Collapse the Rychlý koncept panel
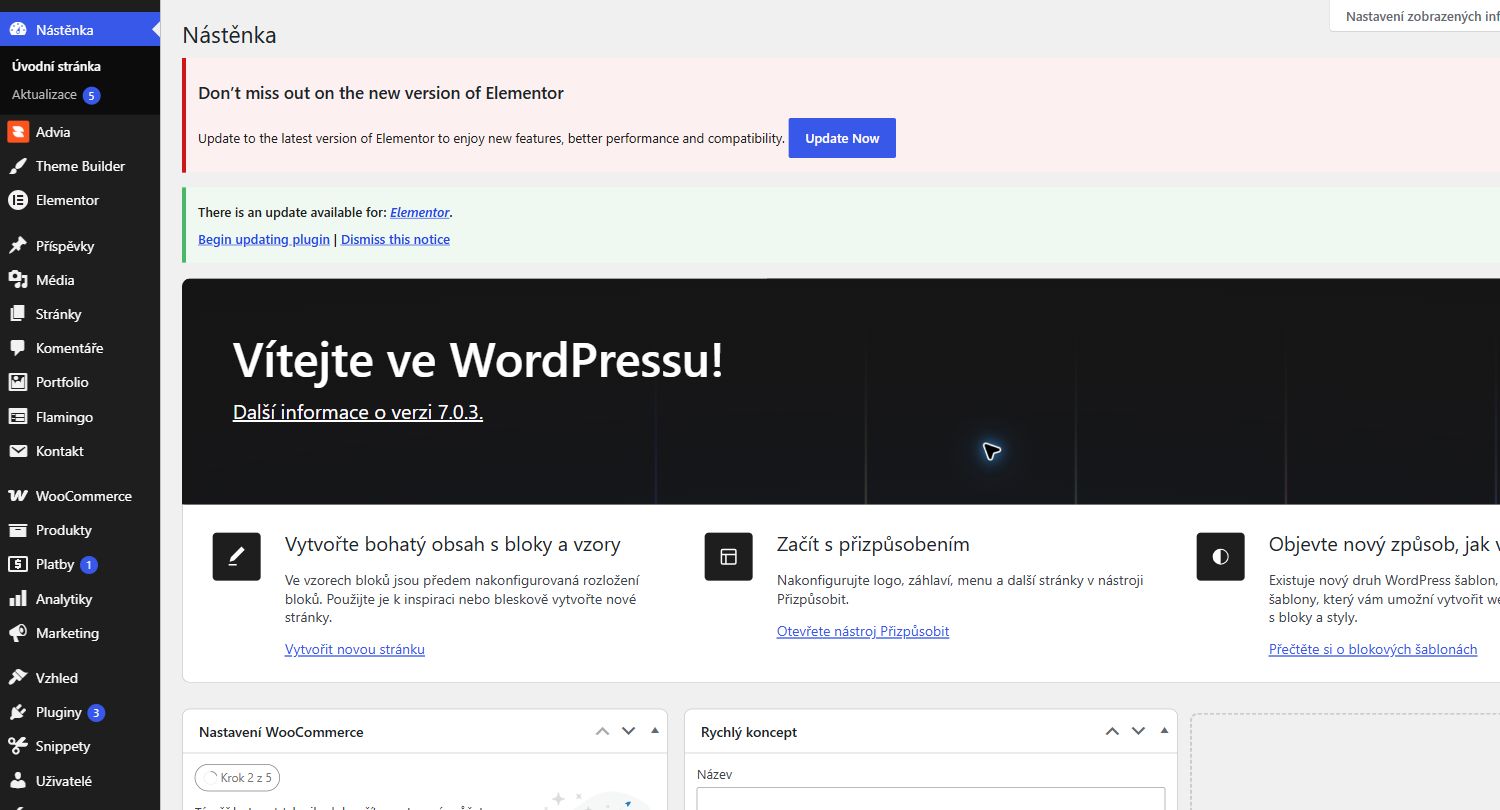The width and height of the screenshot is (1500, 810). 1164,731
